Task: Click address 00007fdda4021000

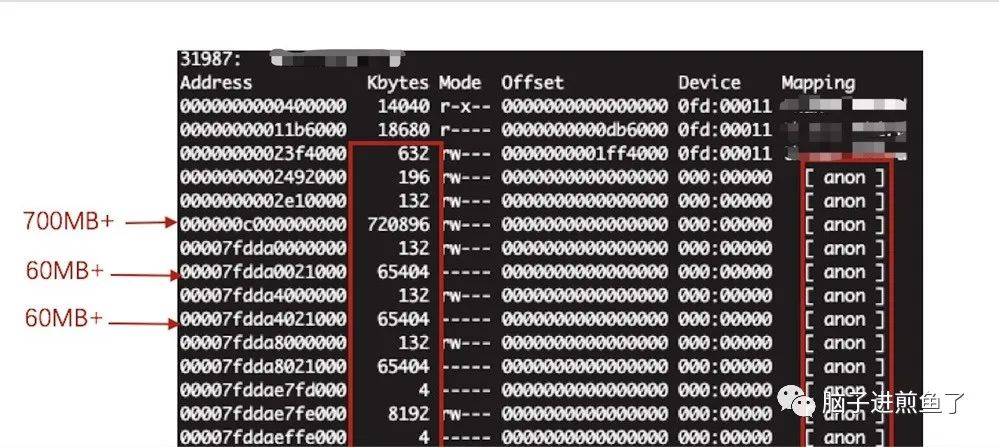Action: pos(263,319)
